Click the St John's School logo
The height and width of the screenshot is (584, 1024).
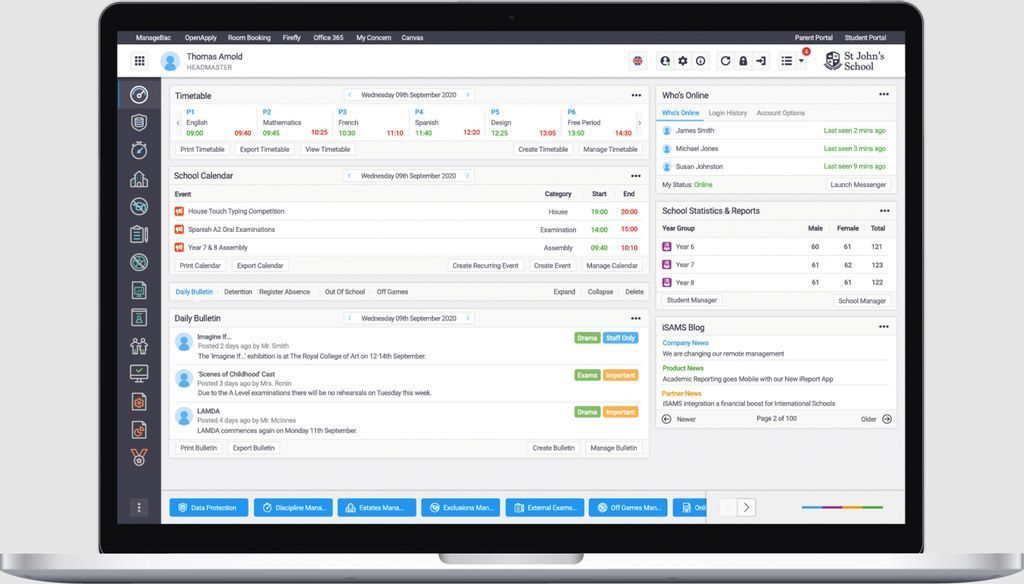click(854, 61)
